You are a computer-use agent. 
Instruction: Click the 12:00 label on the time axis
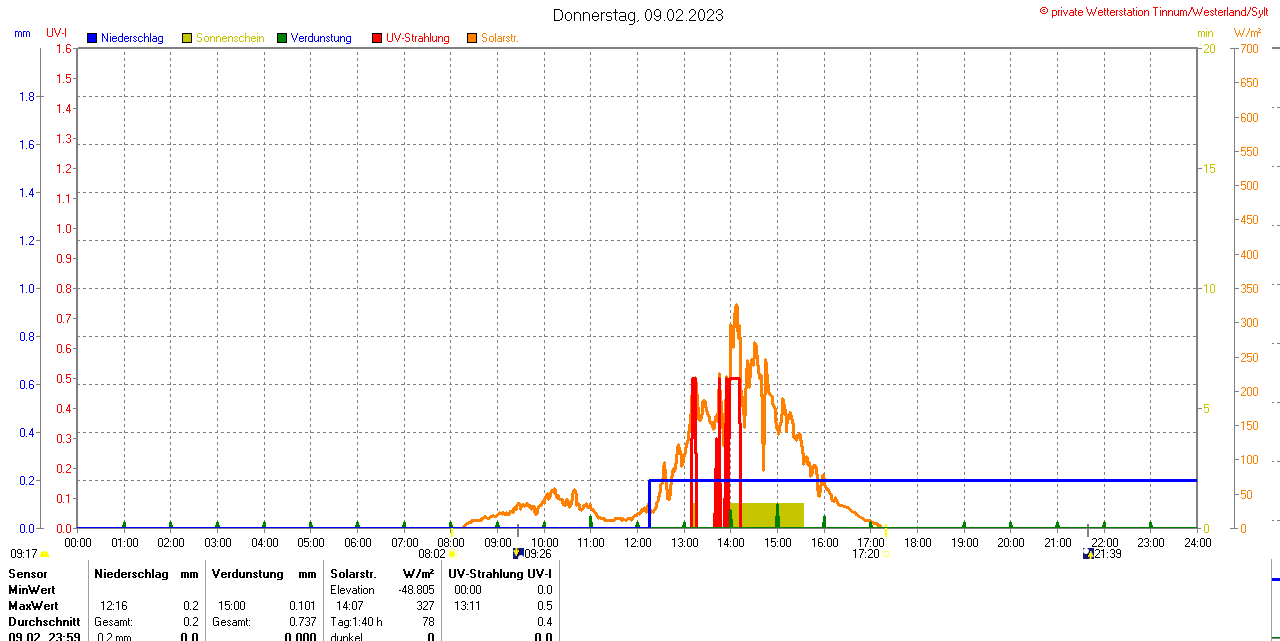click(x=637, y=542)
